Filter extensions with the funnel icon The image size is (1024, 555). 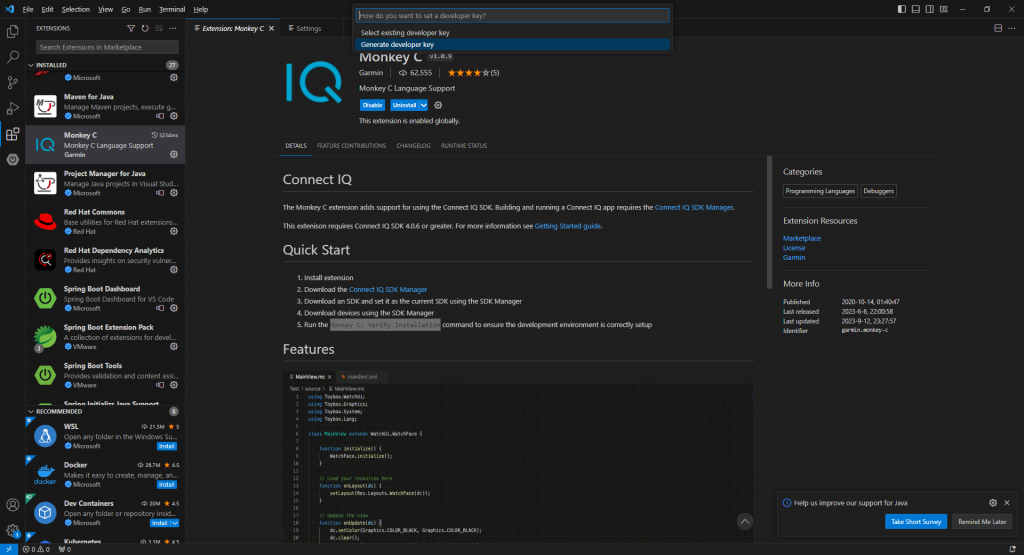131,29
